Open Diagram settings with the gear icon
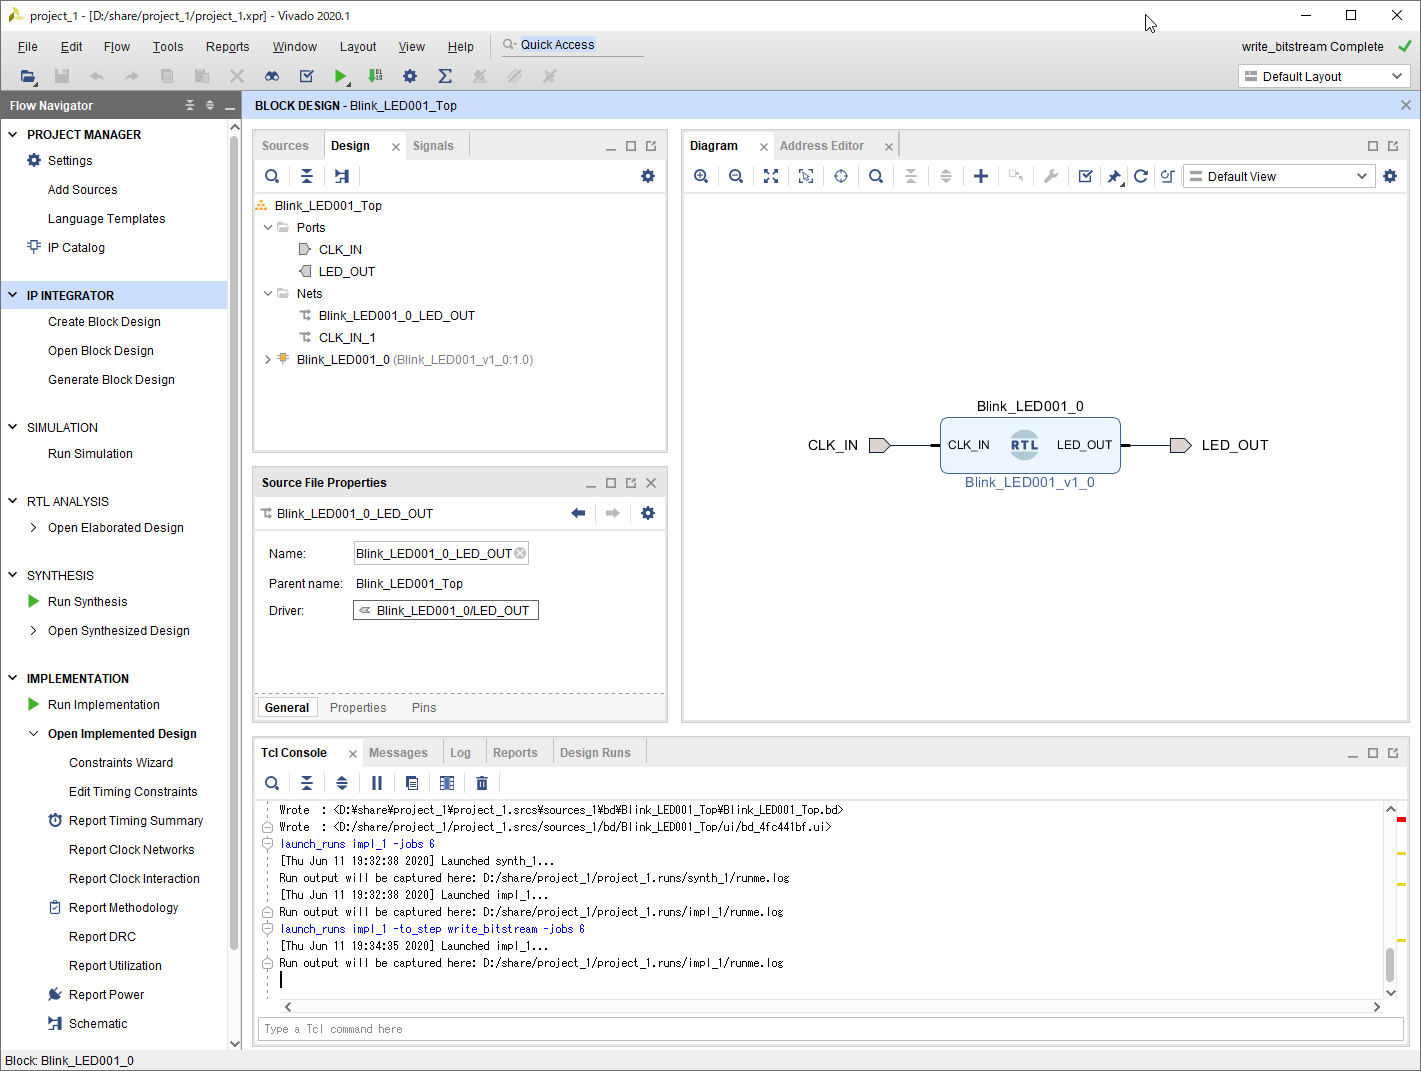This screenshot has width=1421, height=1071. point(1390,176)
